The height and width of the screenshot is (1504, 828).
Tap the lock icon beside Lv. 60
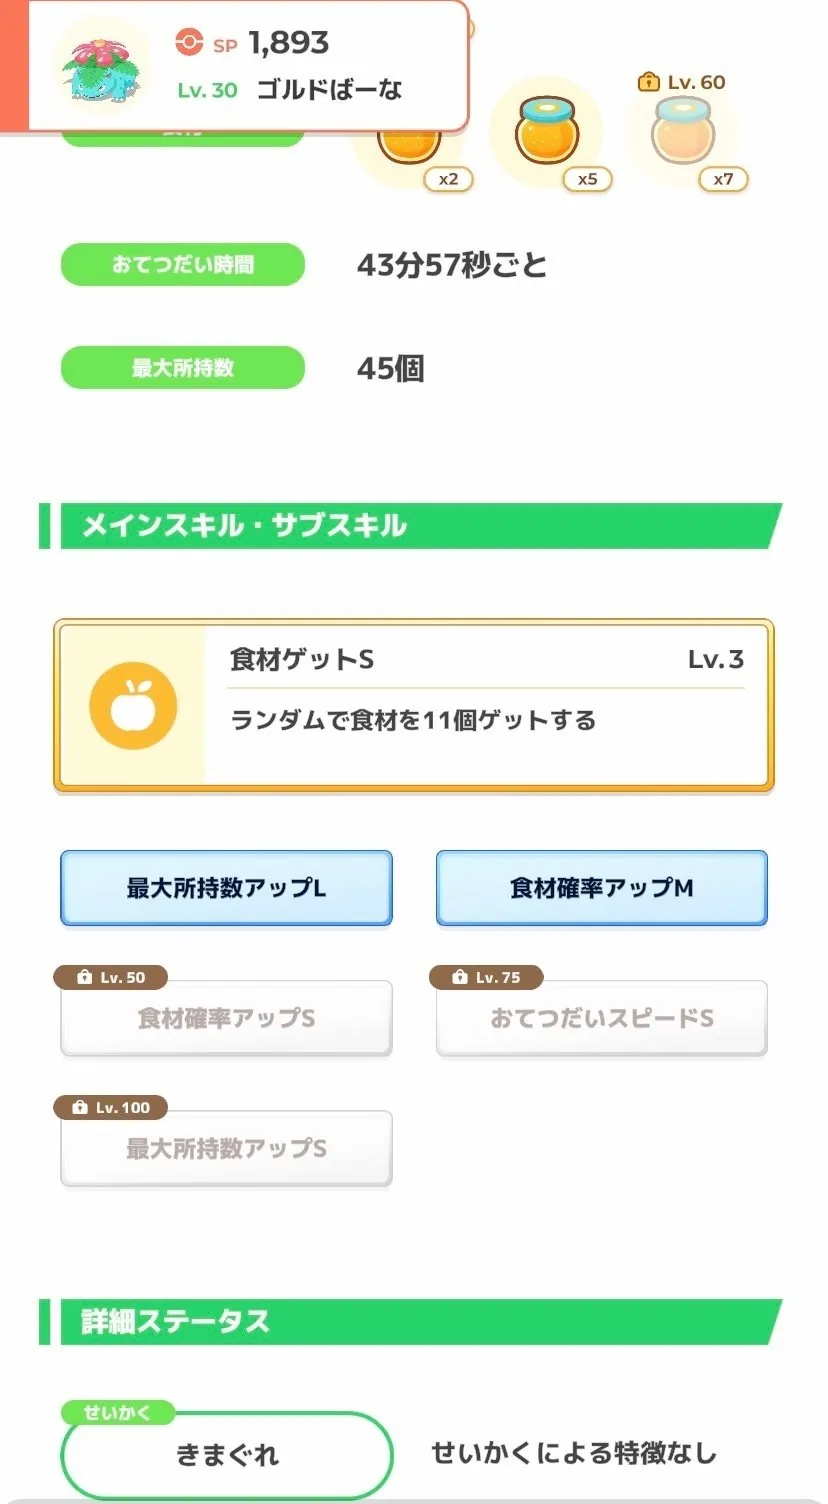648,82
